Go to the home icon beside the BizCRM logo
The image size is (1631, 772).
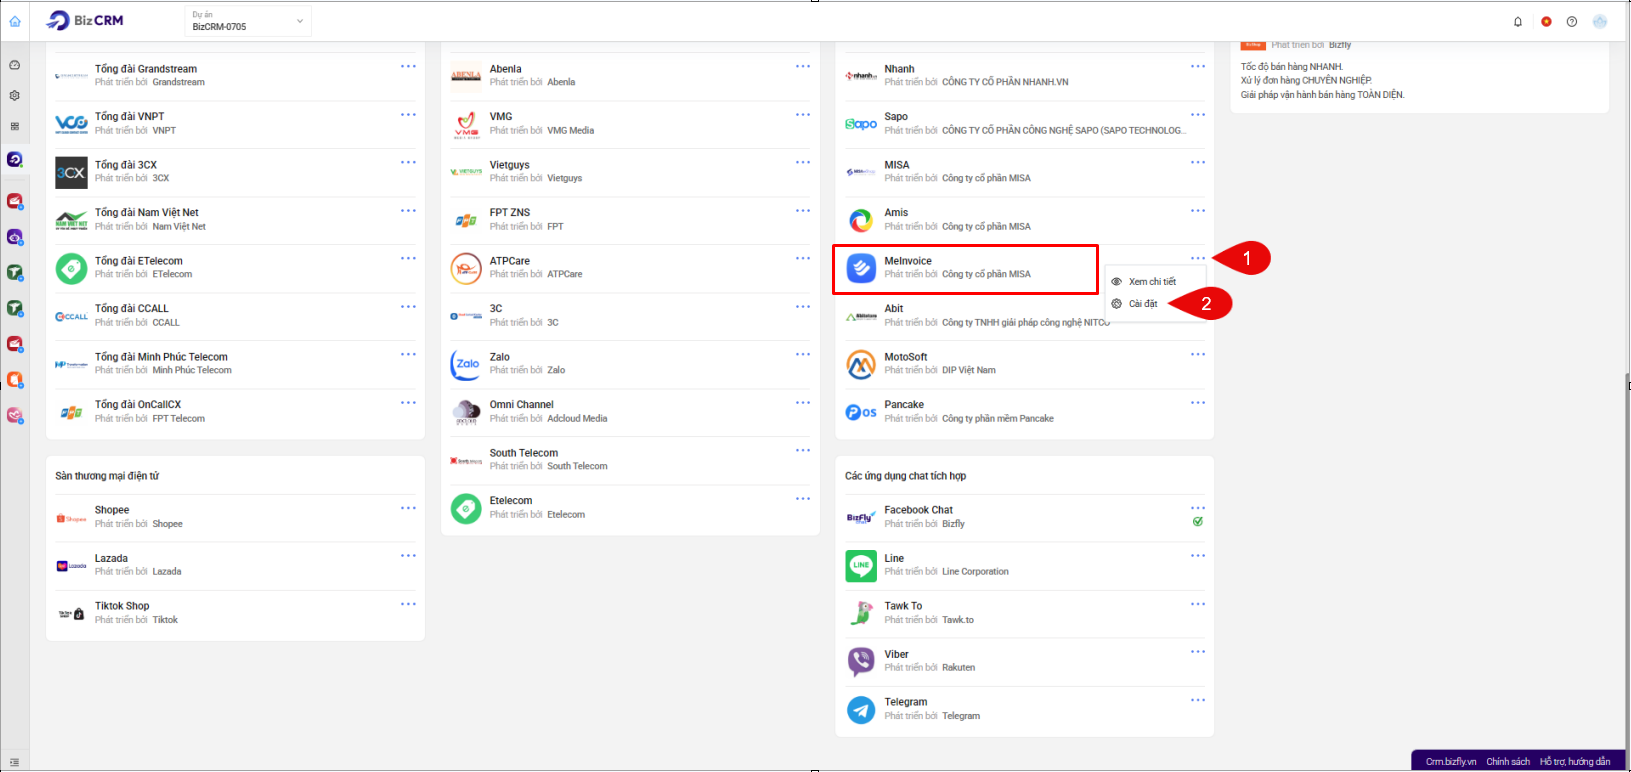pyautogui.click(x=15, y=21)
